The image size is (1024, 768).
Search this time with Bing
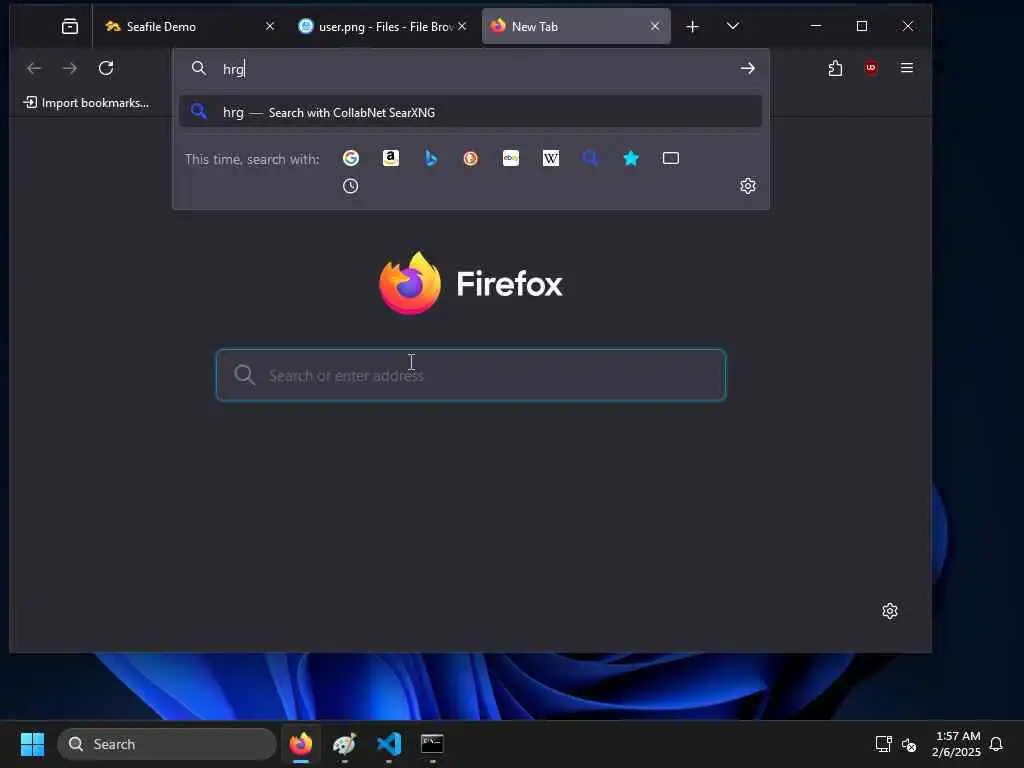pos(431,158)
